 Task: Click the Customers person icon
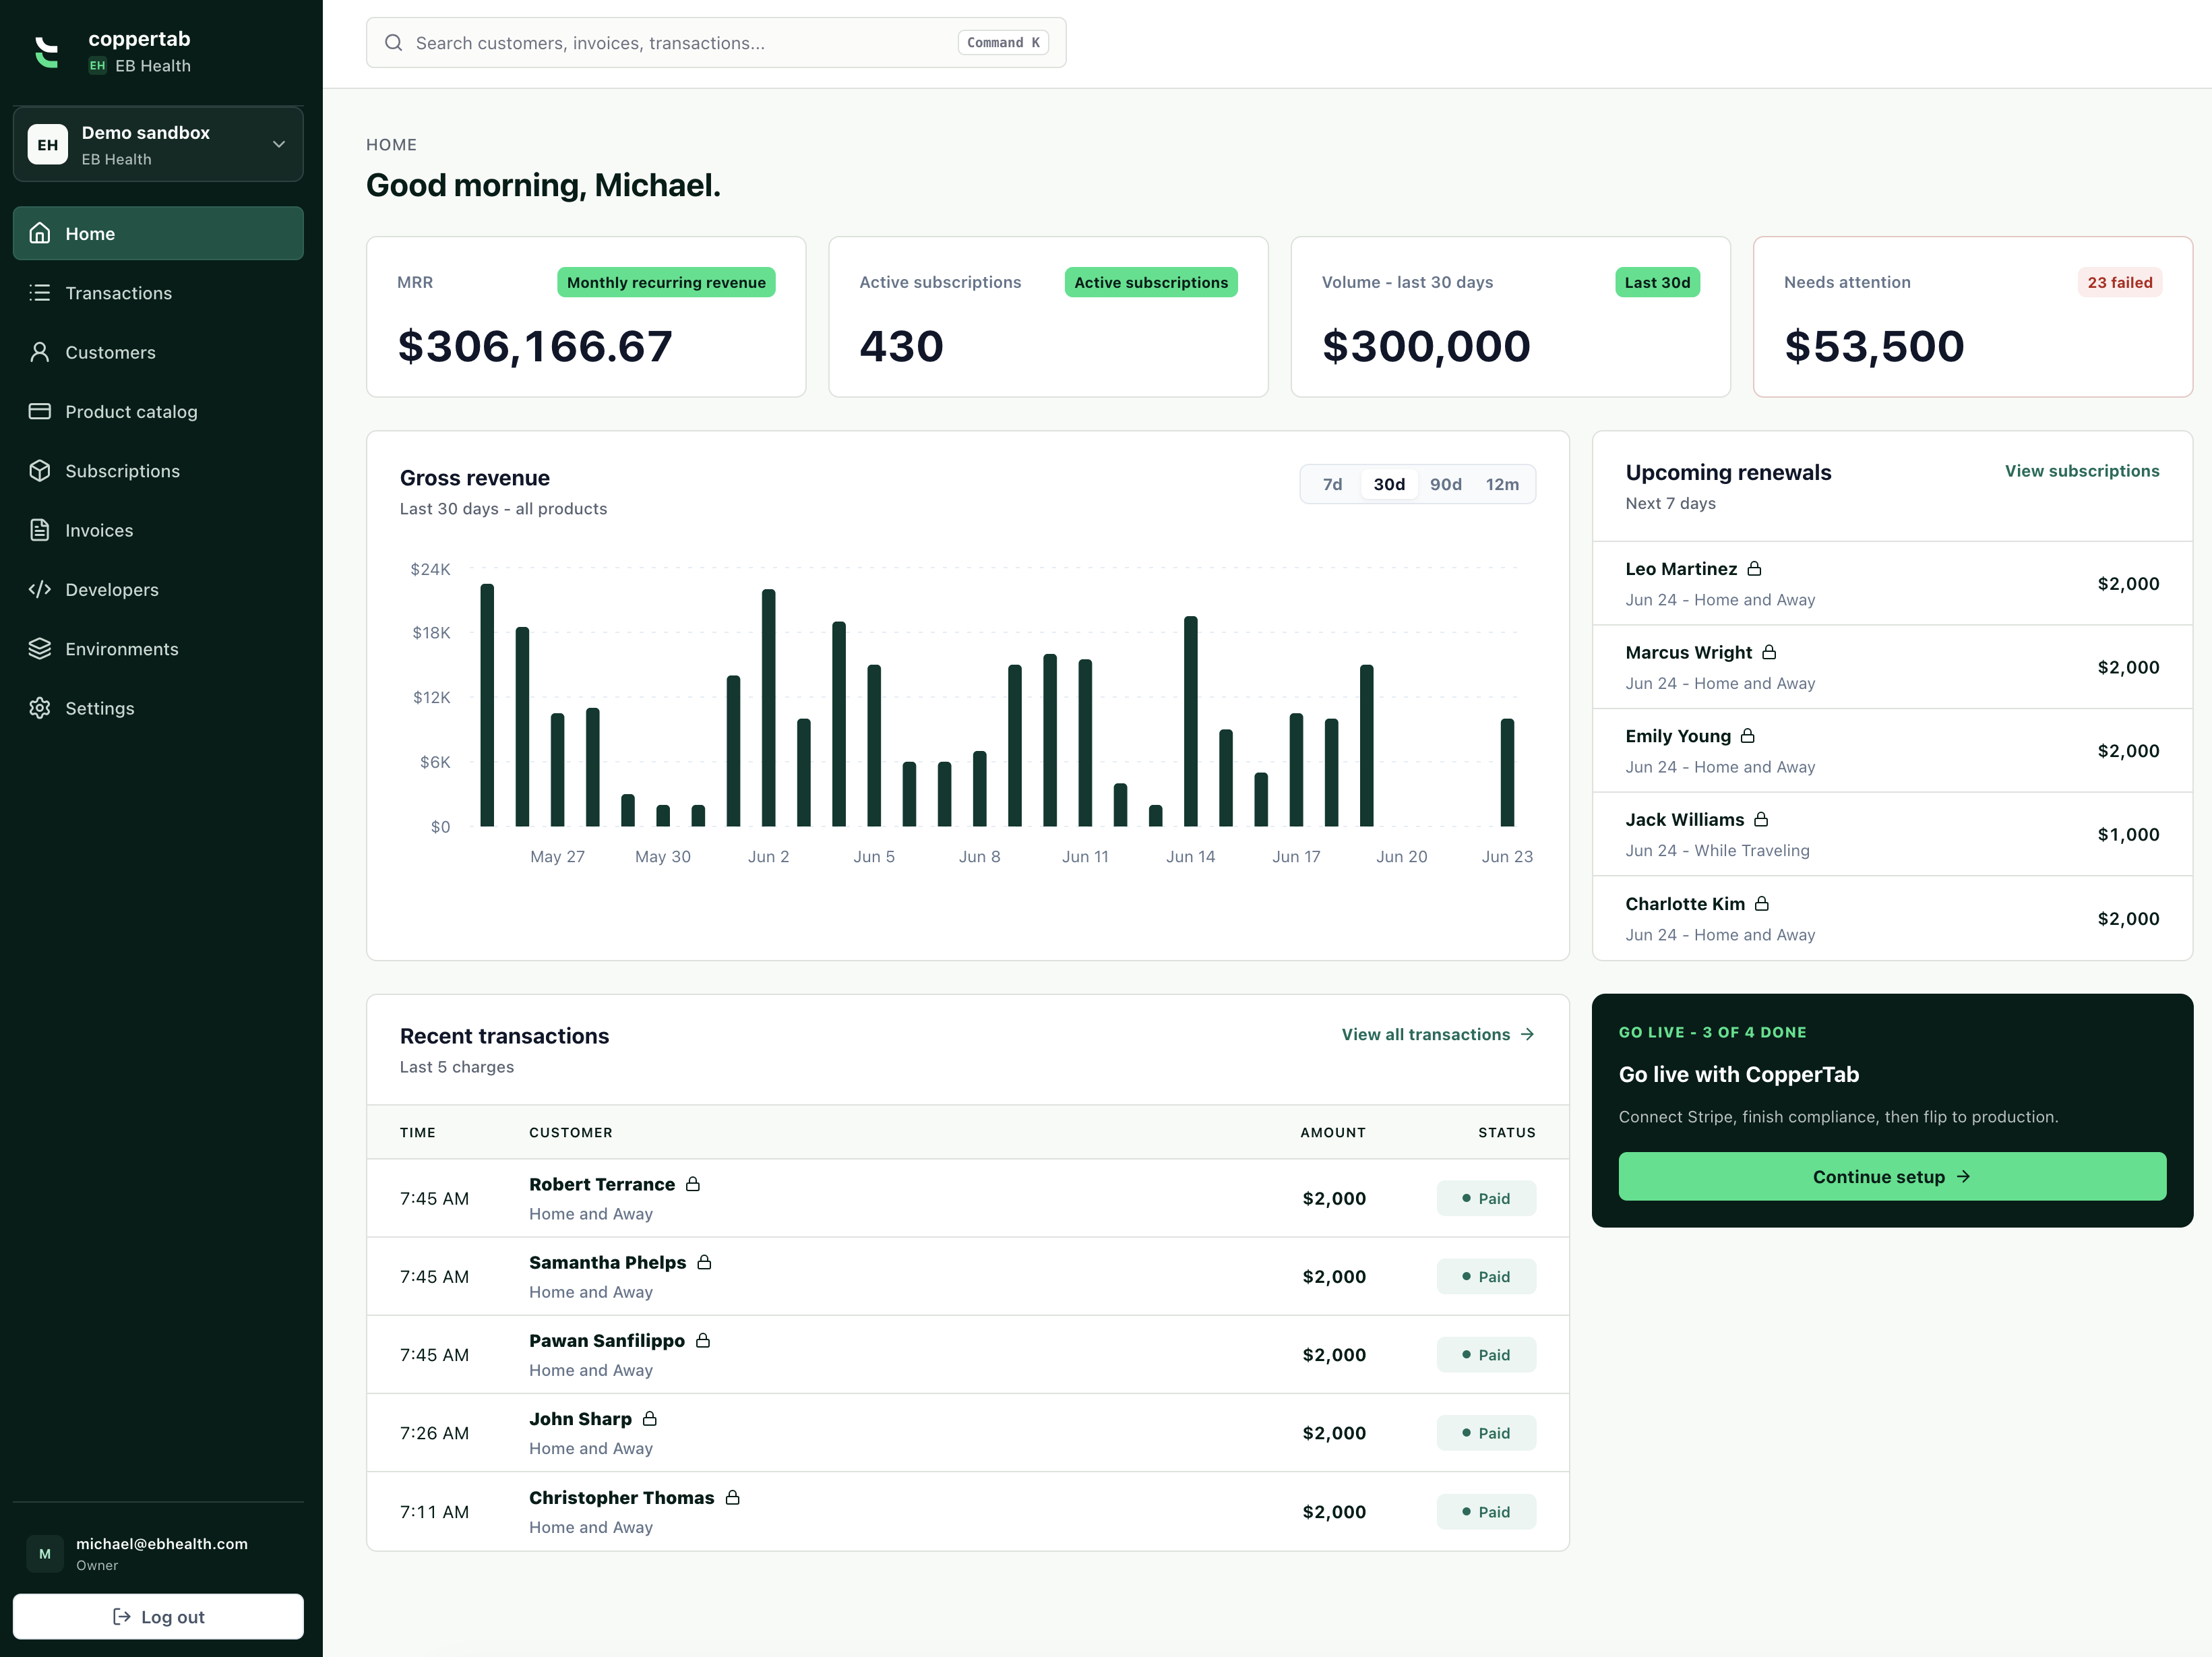pyautogui.click(x=40, y=352)
